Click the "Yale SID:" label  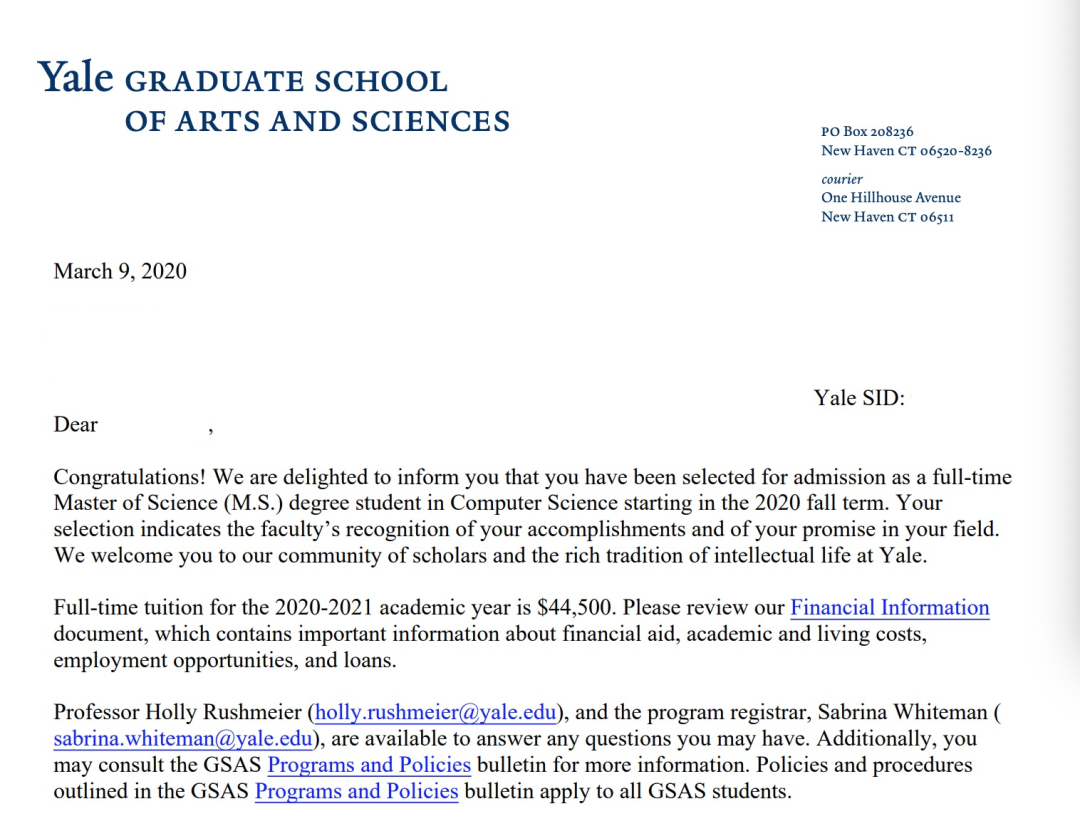click(x=859, y=399)
